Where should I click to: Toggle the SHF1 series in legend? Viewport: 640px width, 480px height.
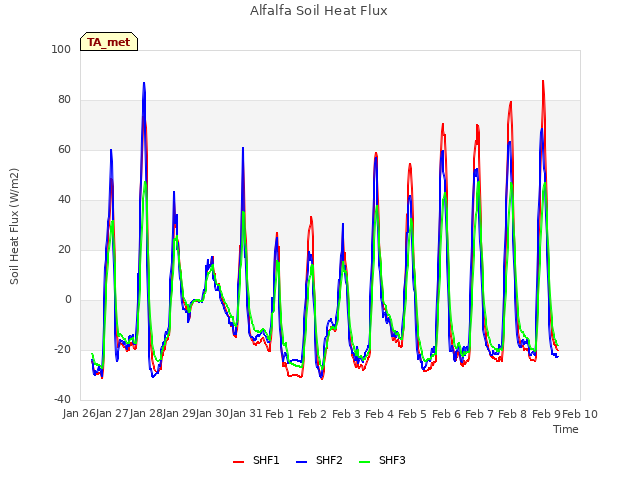click(x=256, y=461)
